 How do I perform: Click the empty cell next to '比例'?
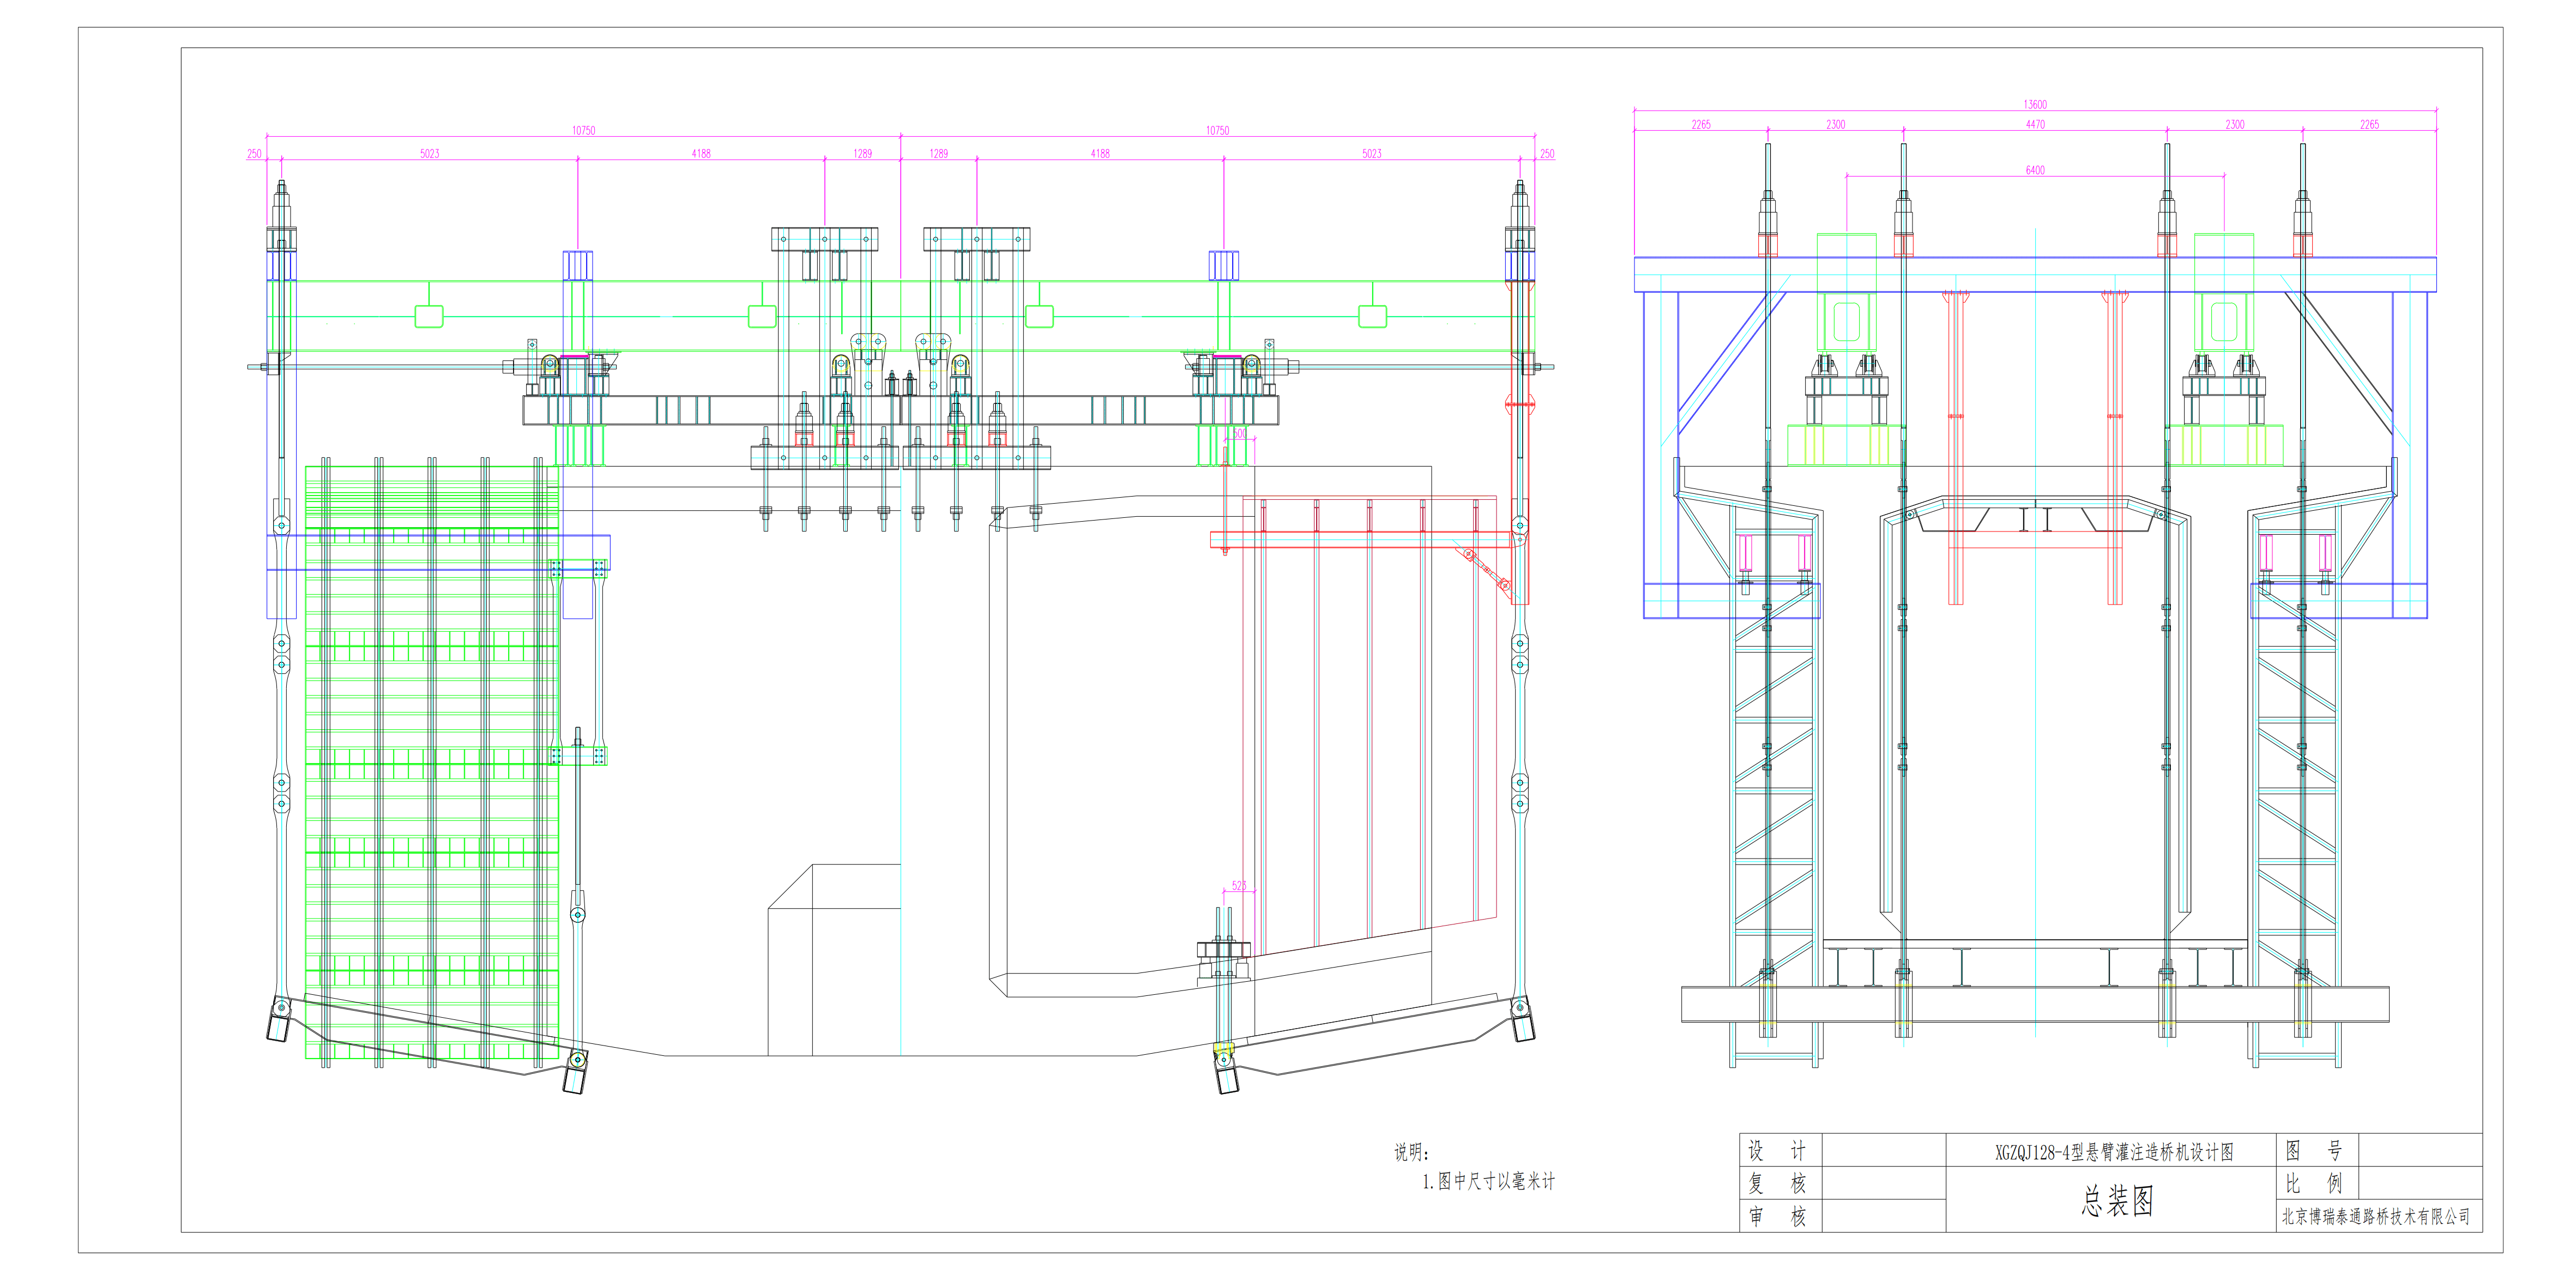(2420, 1183)
